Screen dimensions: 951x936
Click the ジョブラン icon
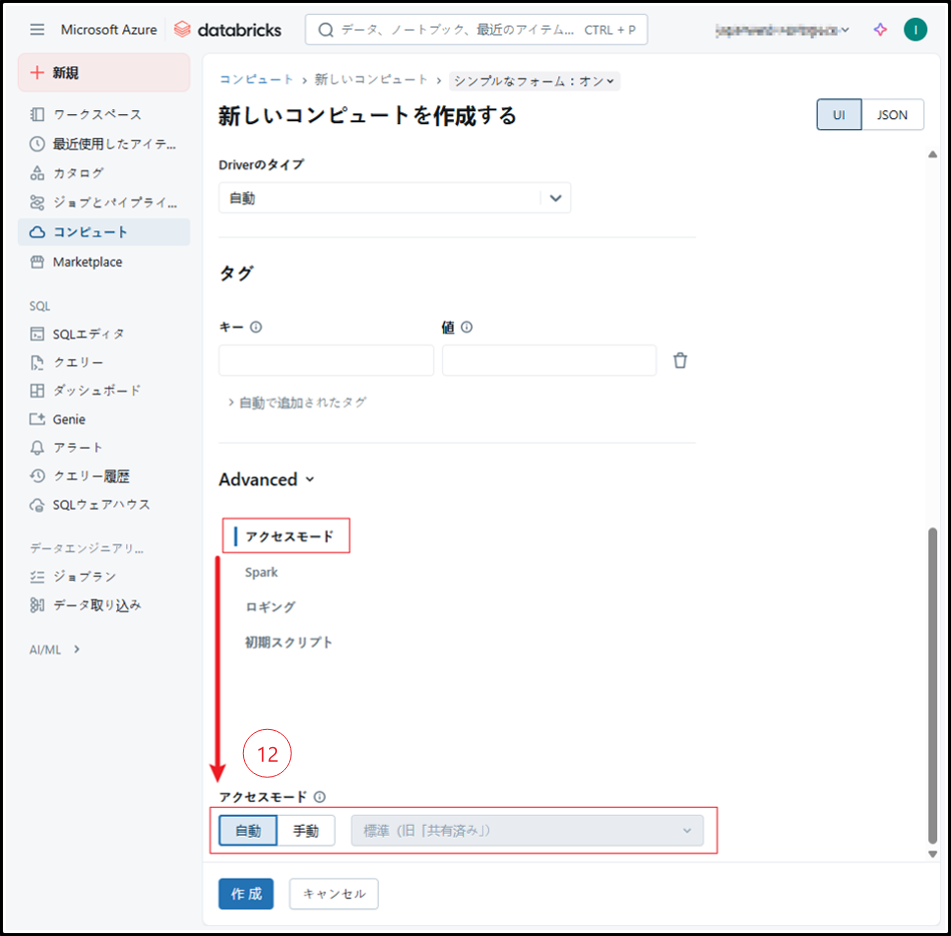coord(37,576)
